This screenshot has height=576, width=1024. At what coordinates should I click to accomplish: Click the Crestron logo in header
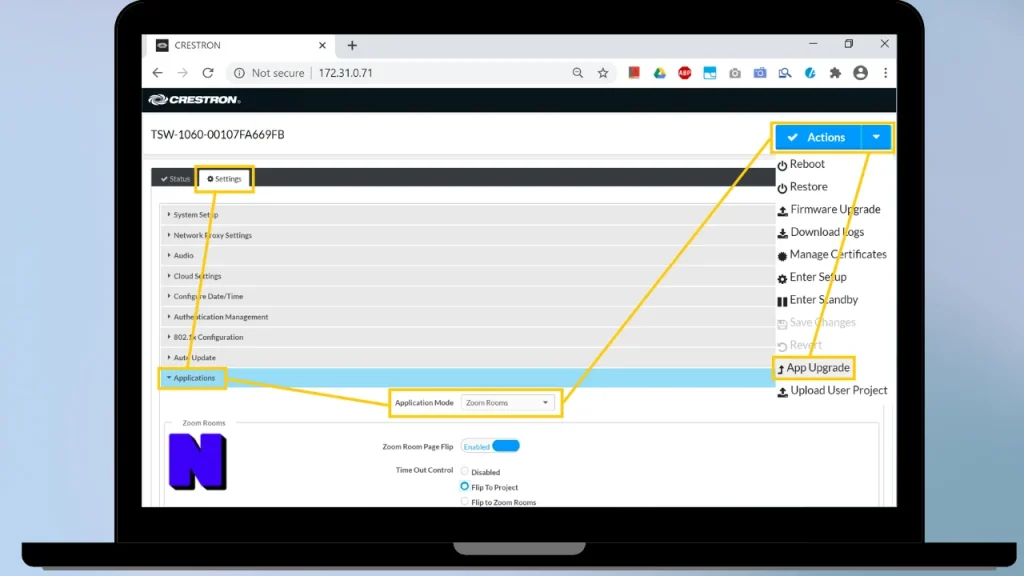tap(194, 99)
